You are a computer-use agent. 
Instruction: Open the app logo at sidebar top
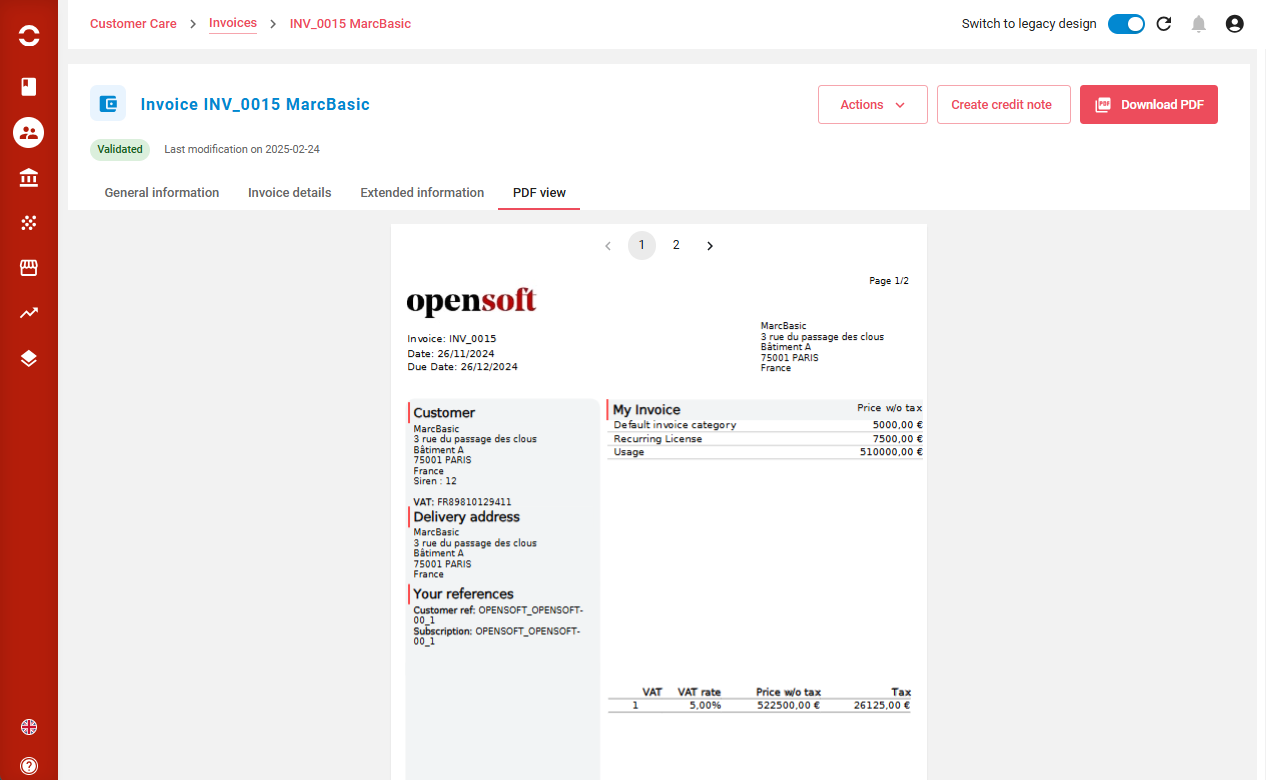(x=29, y=37)
